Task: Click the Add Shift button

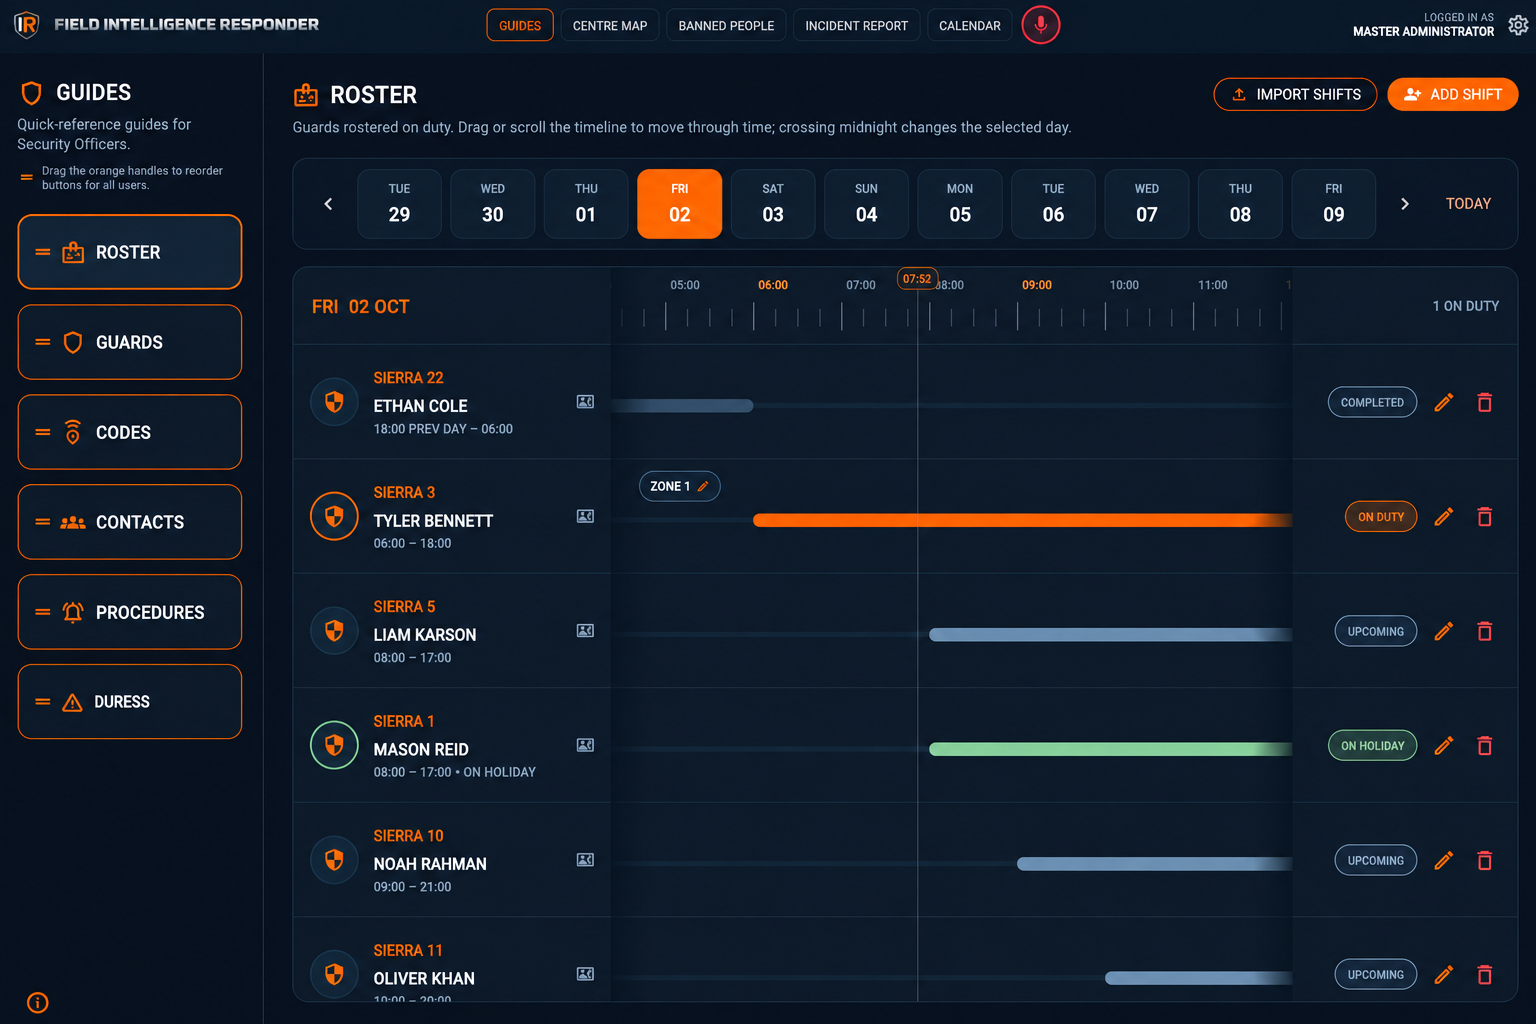Action: (x=1453, y=95)
